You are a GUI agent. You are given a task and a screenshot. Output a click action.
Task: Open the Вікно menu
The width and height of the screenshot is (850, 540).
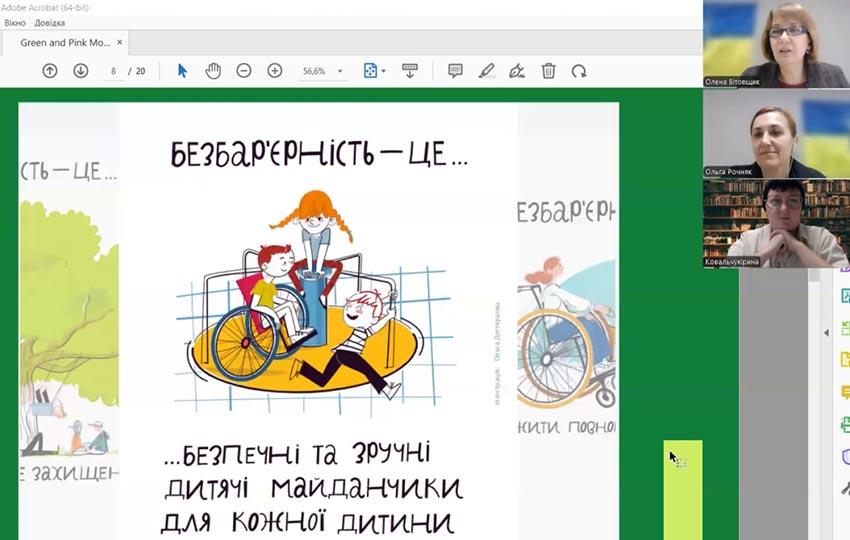(x=15, y=23)
